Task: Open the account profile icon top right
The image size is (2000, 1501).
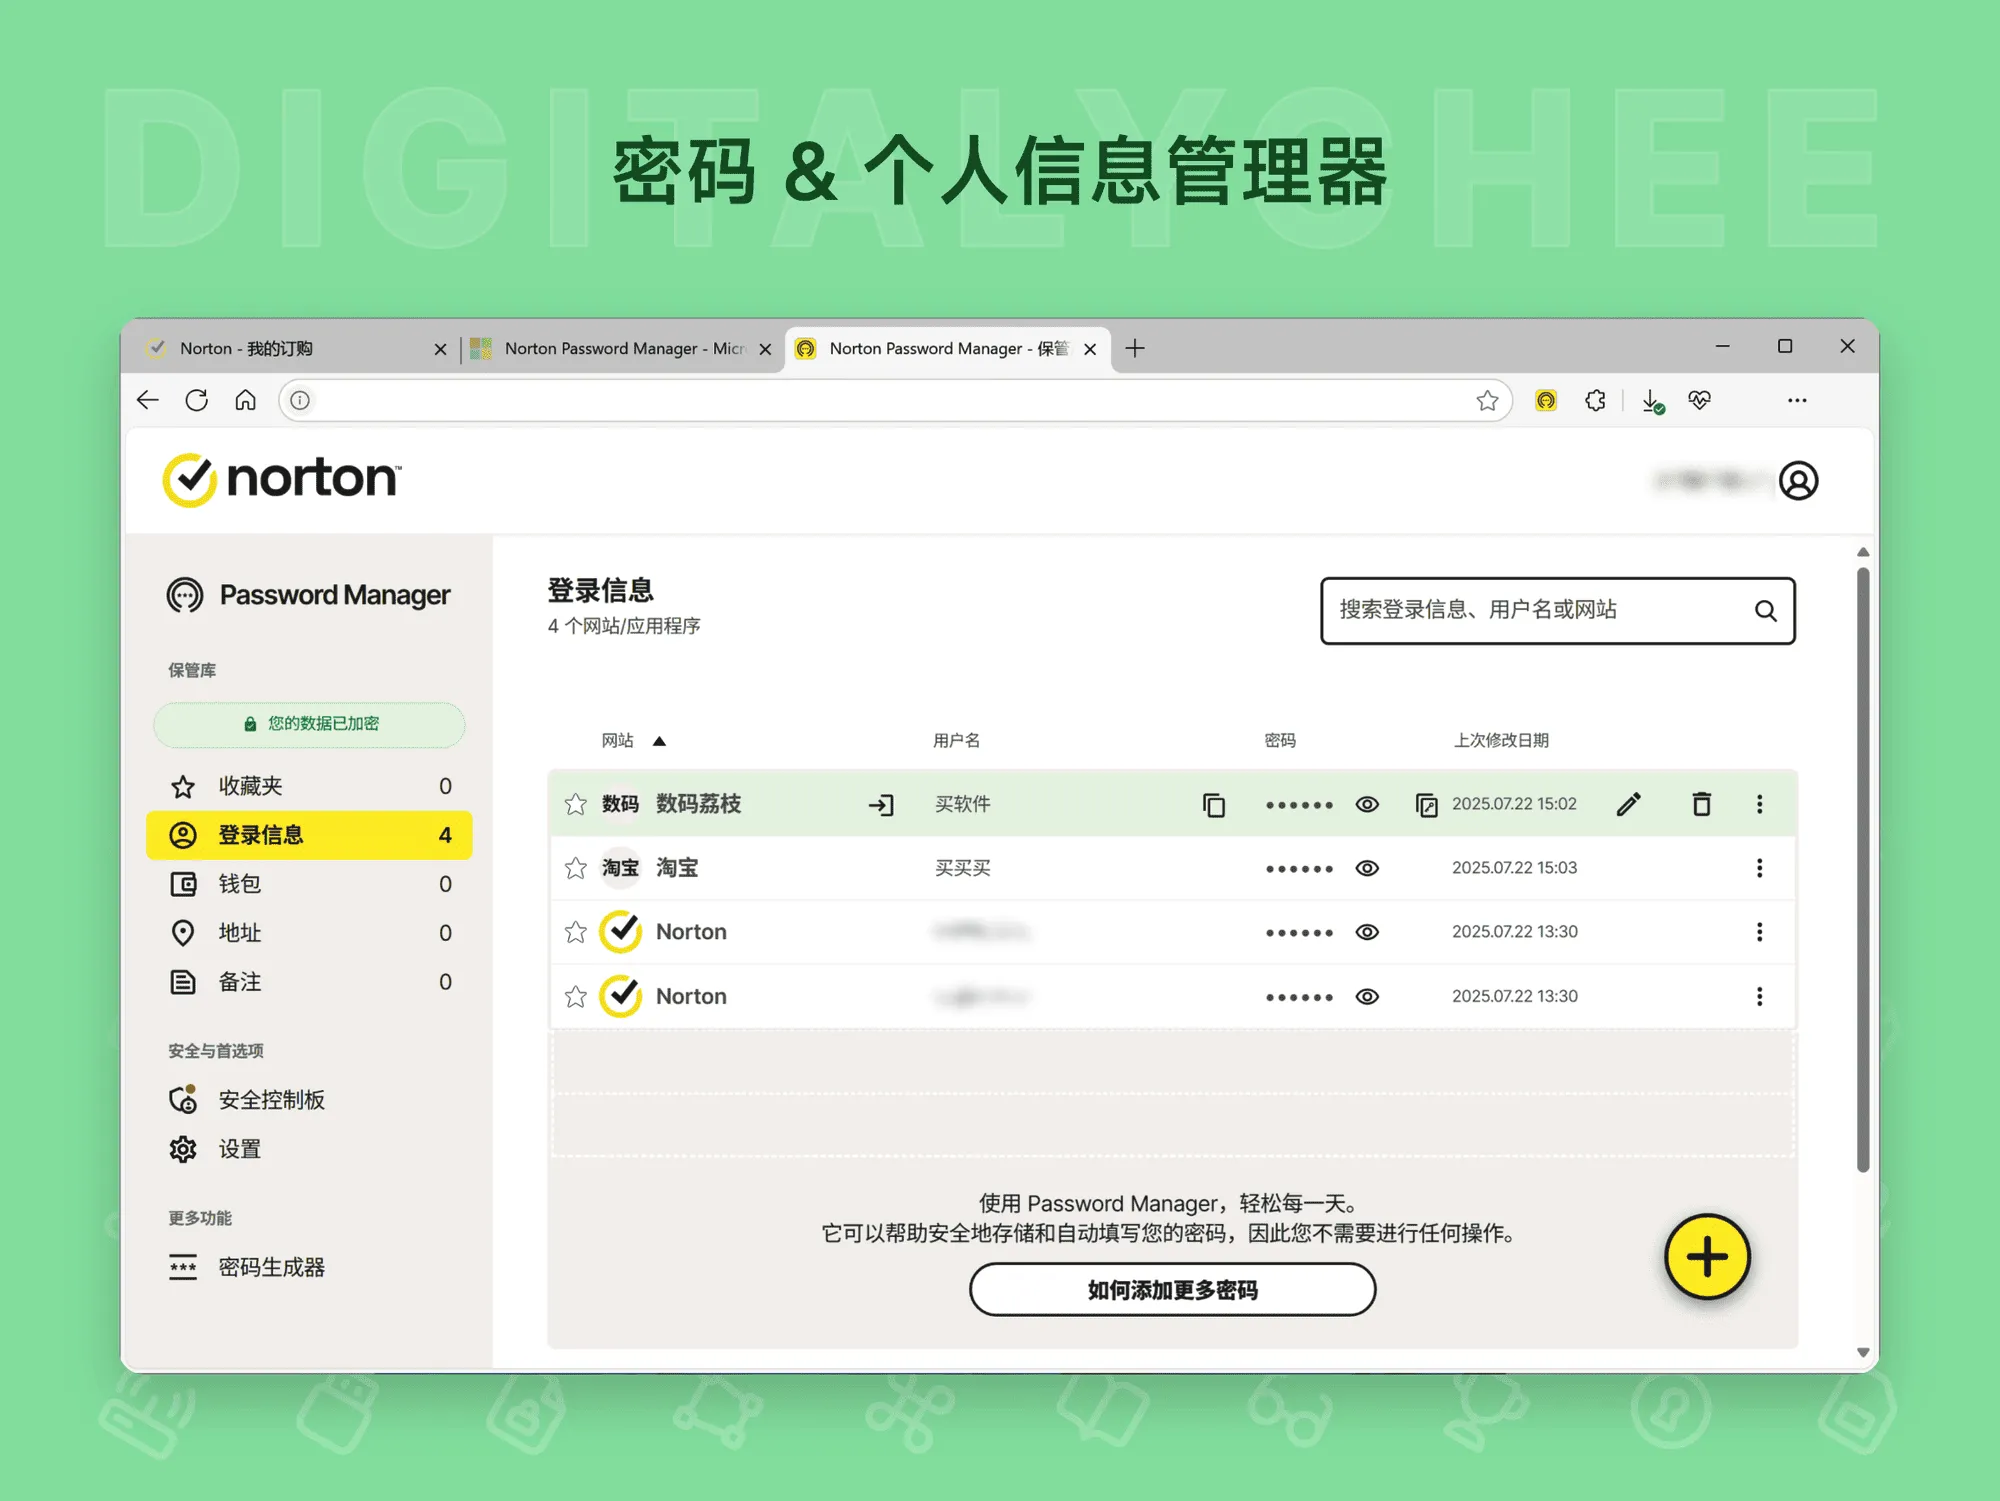Action: pos(1799,481)
